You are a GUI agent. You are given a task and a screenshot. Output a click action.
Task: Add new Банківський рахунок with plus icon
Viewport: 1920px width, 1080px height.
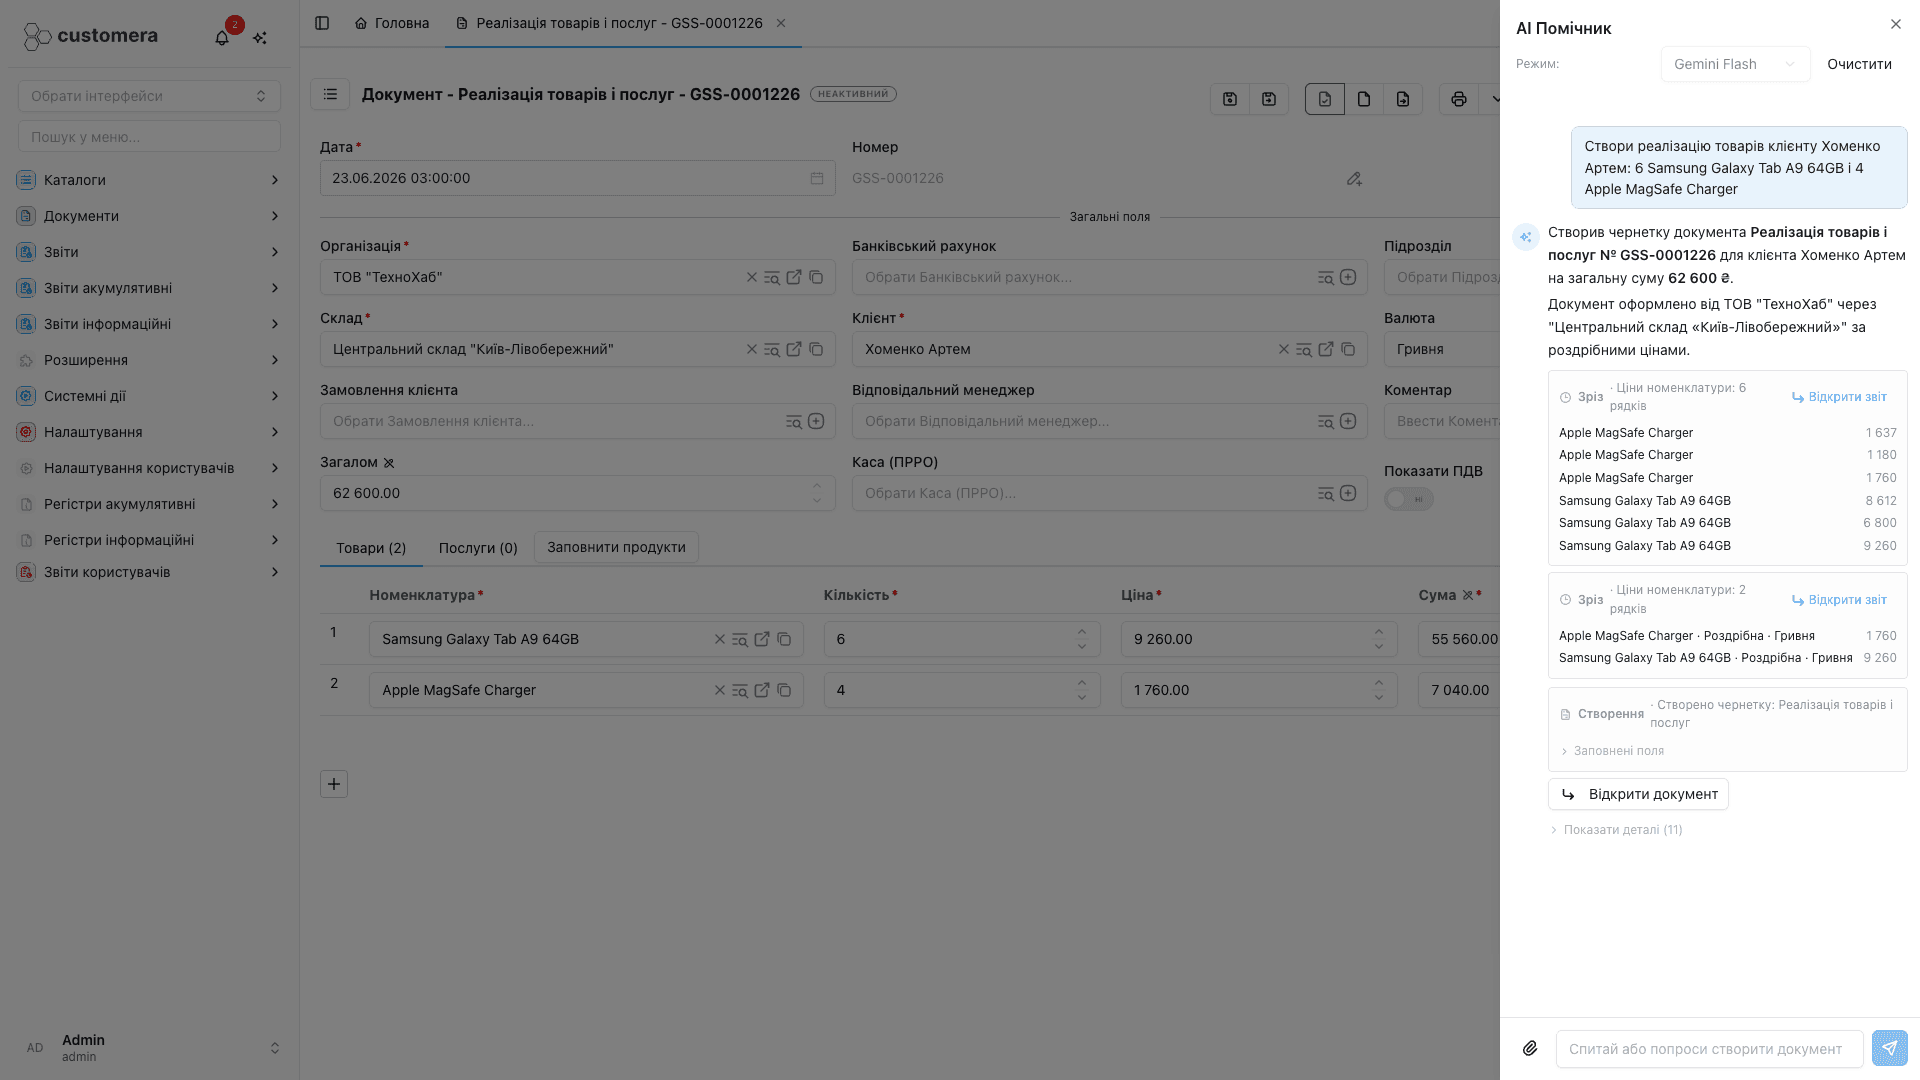pos(1348,277)
